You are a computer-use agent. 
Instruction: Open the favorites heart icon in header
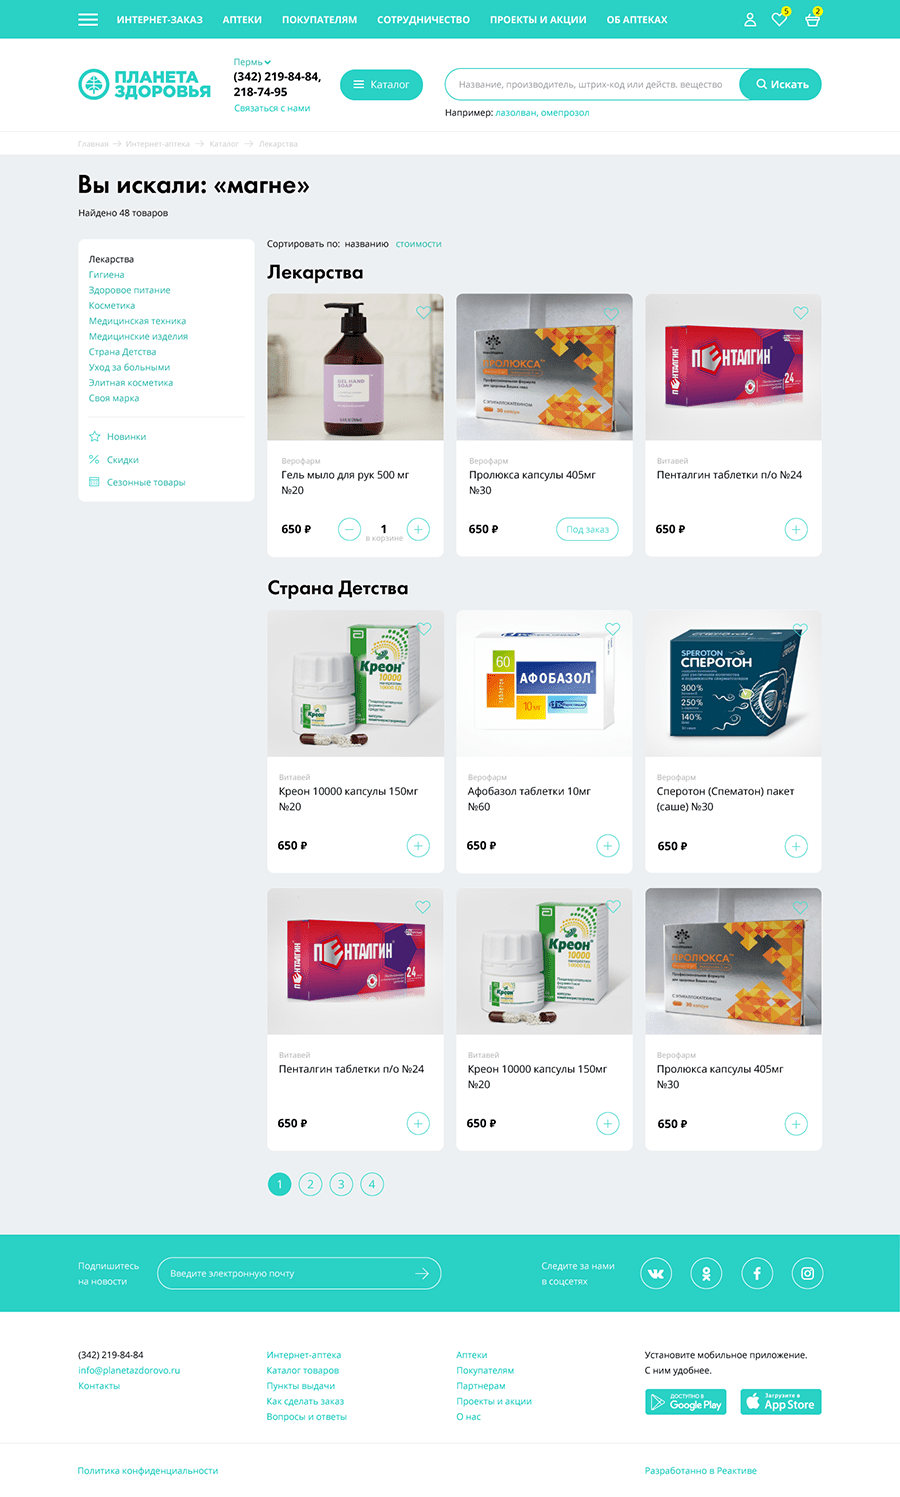point(779,19)
